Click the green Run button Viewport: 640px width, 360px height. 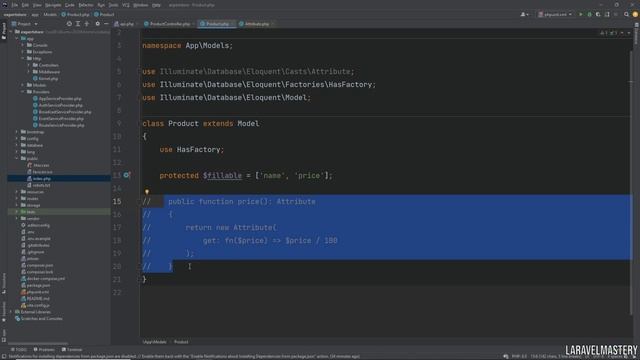pos(580,14)
